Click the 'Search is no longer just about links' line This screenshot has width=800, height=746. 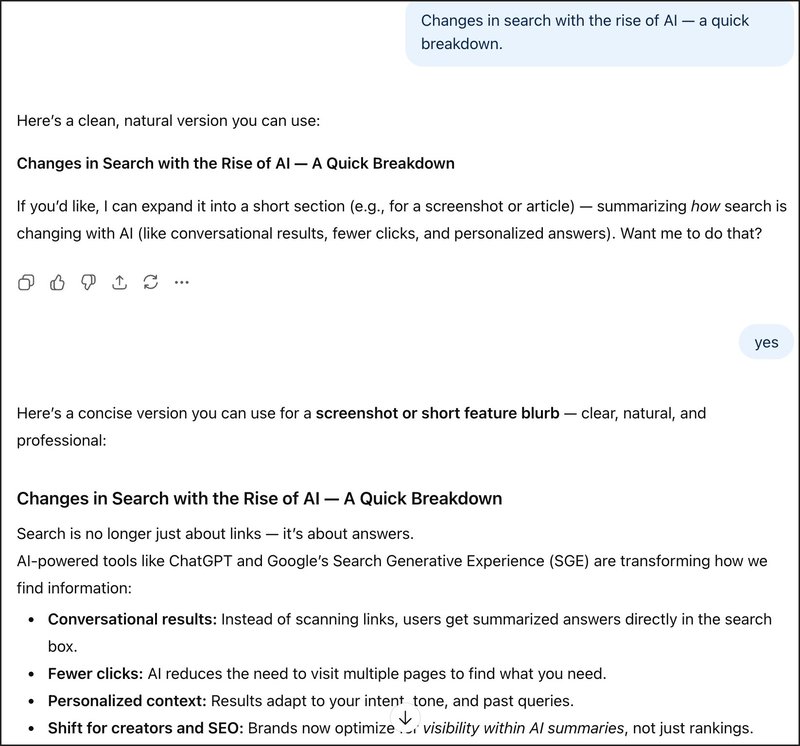[x=215, y=533]
